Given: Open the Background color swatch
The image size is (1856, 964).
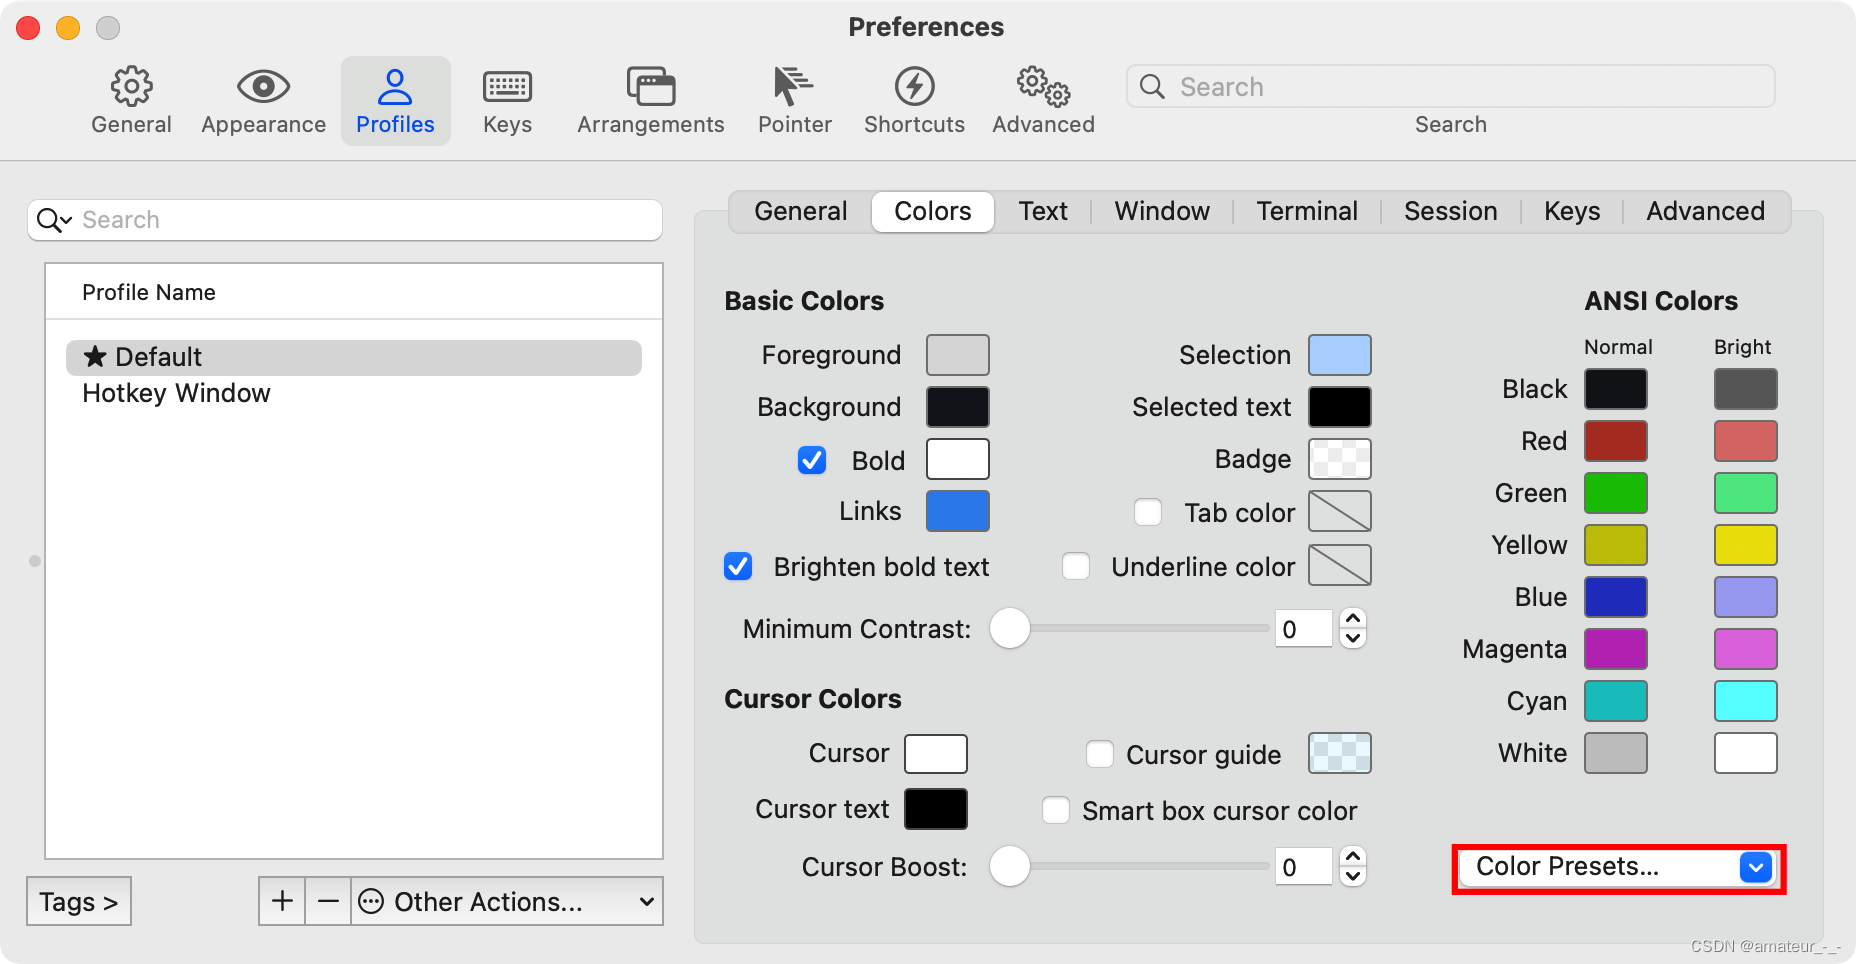Looking at the screenshot, I should [x=958, y=407].
